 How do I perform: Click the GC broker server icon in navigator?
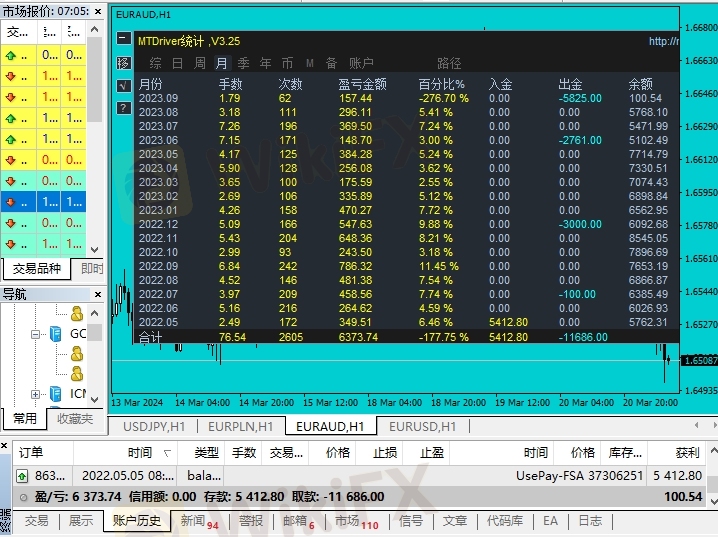point(56,333)
